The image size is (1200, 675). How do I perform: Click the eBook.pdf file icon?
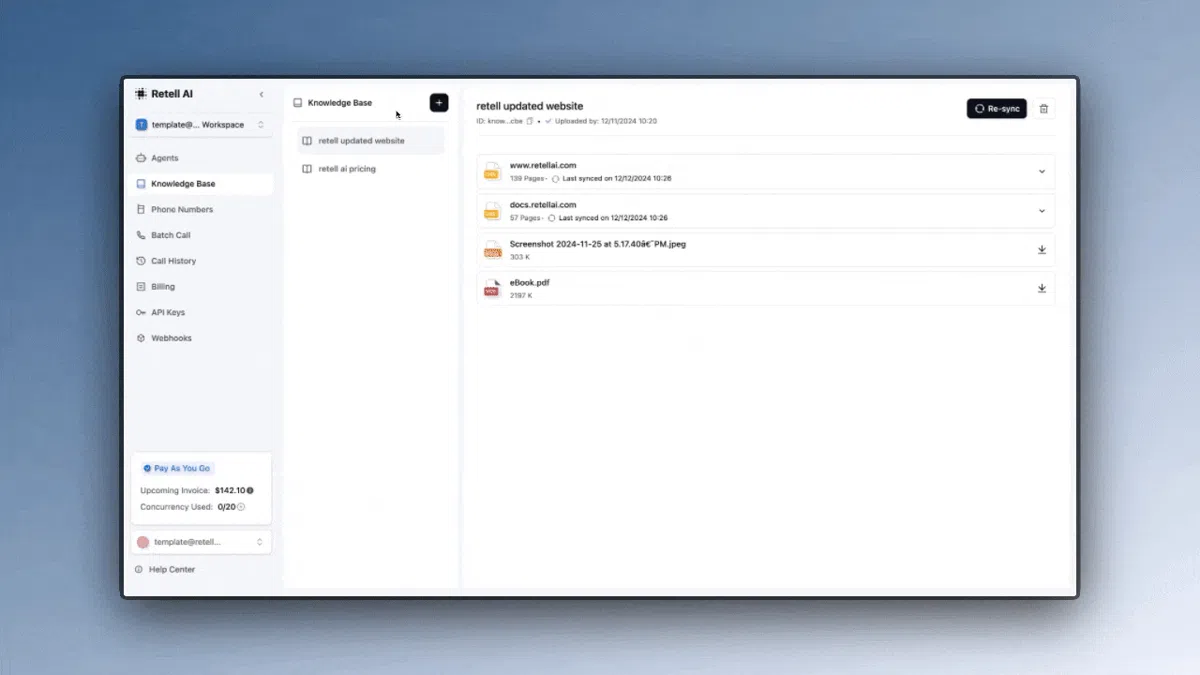492,288
